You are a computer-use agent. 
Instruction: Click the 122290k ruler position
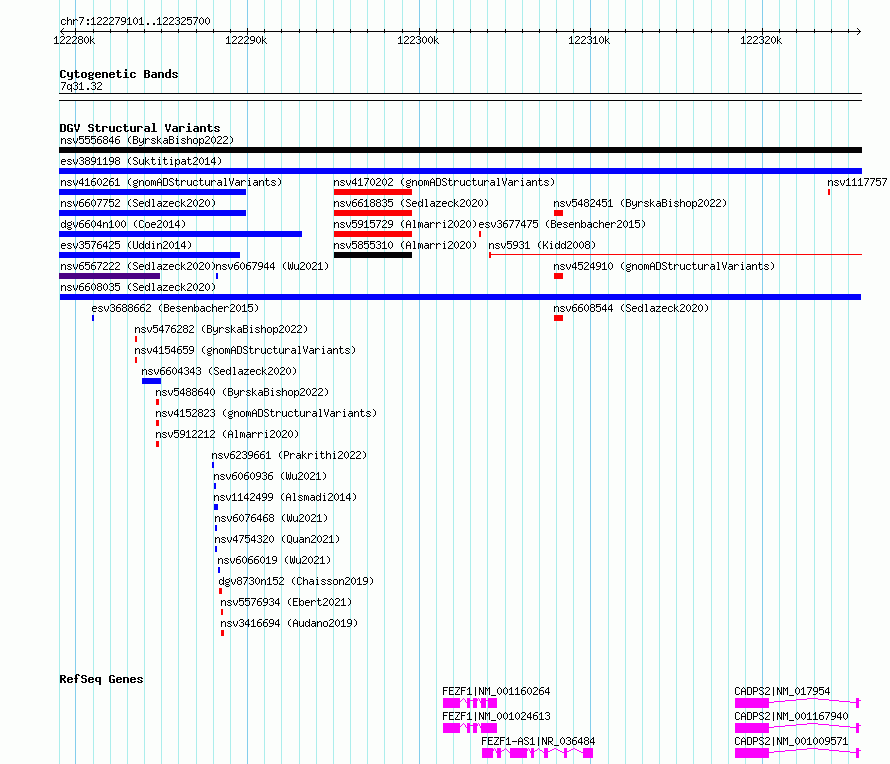click(x=246, y=40)
